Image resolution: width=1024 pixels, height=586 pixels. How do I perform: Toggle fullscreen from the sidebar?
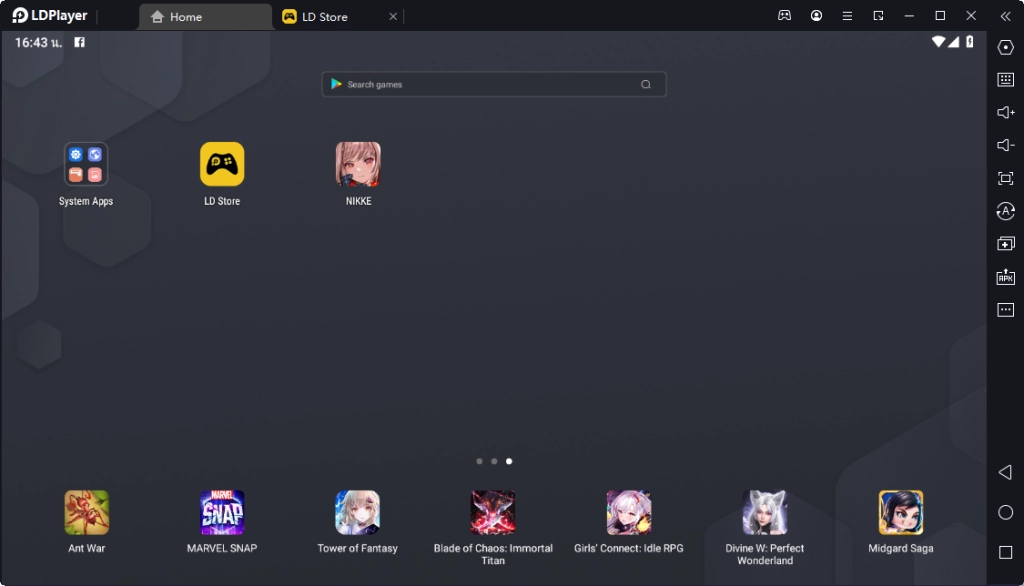click(1006, 178)
